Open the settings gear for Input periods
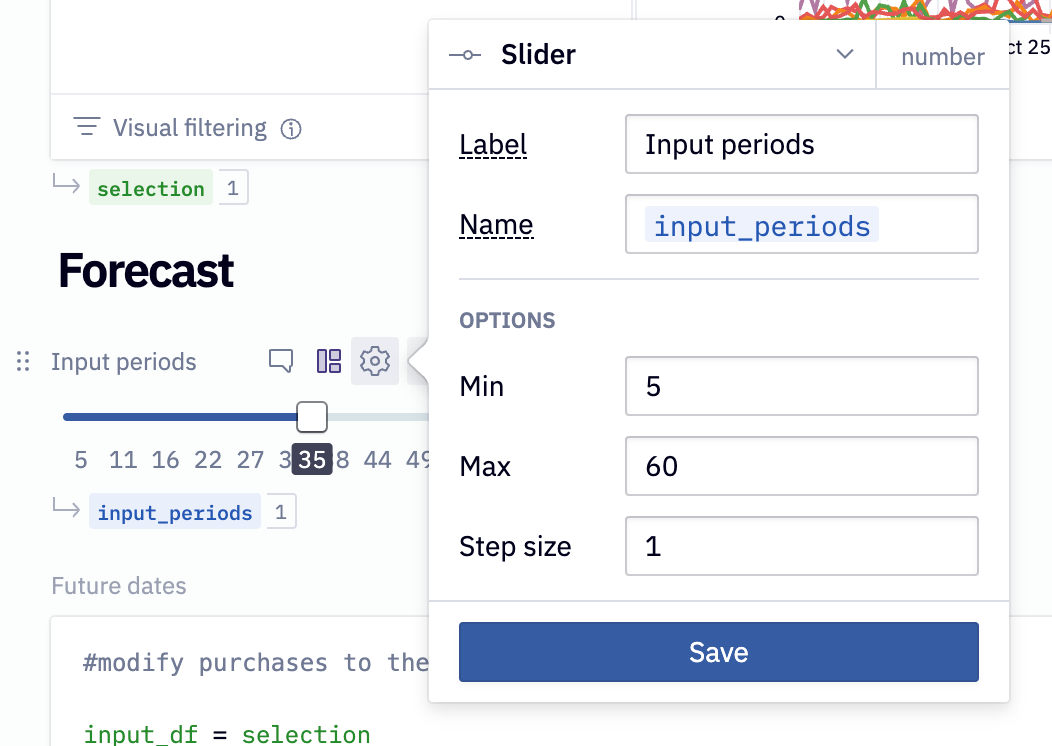This screenshot has width=1052, height=746. [x=375, y=361]
